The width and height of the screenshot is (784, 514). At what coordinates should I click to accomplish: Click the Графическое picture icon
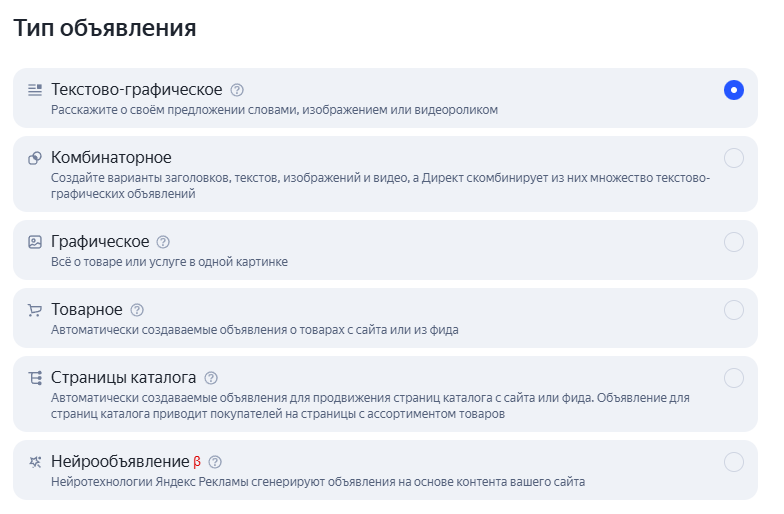34,242
